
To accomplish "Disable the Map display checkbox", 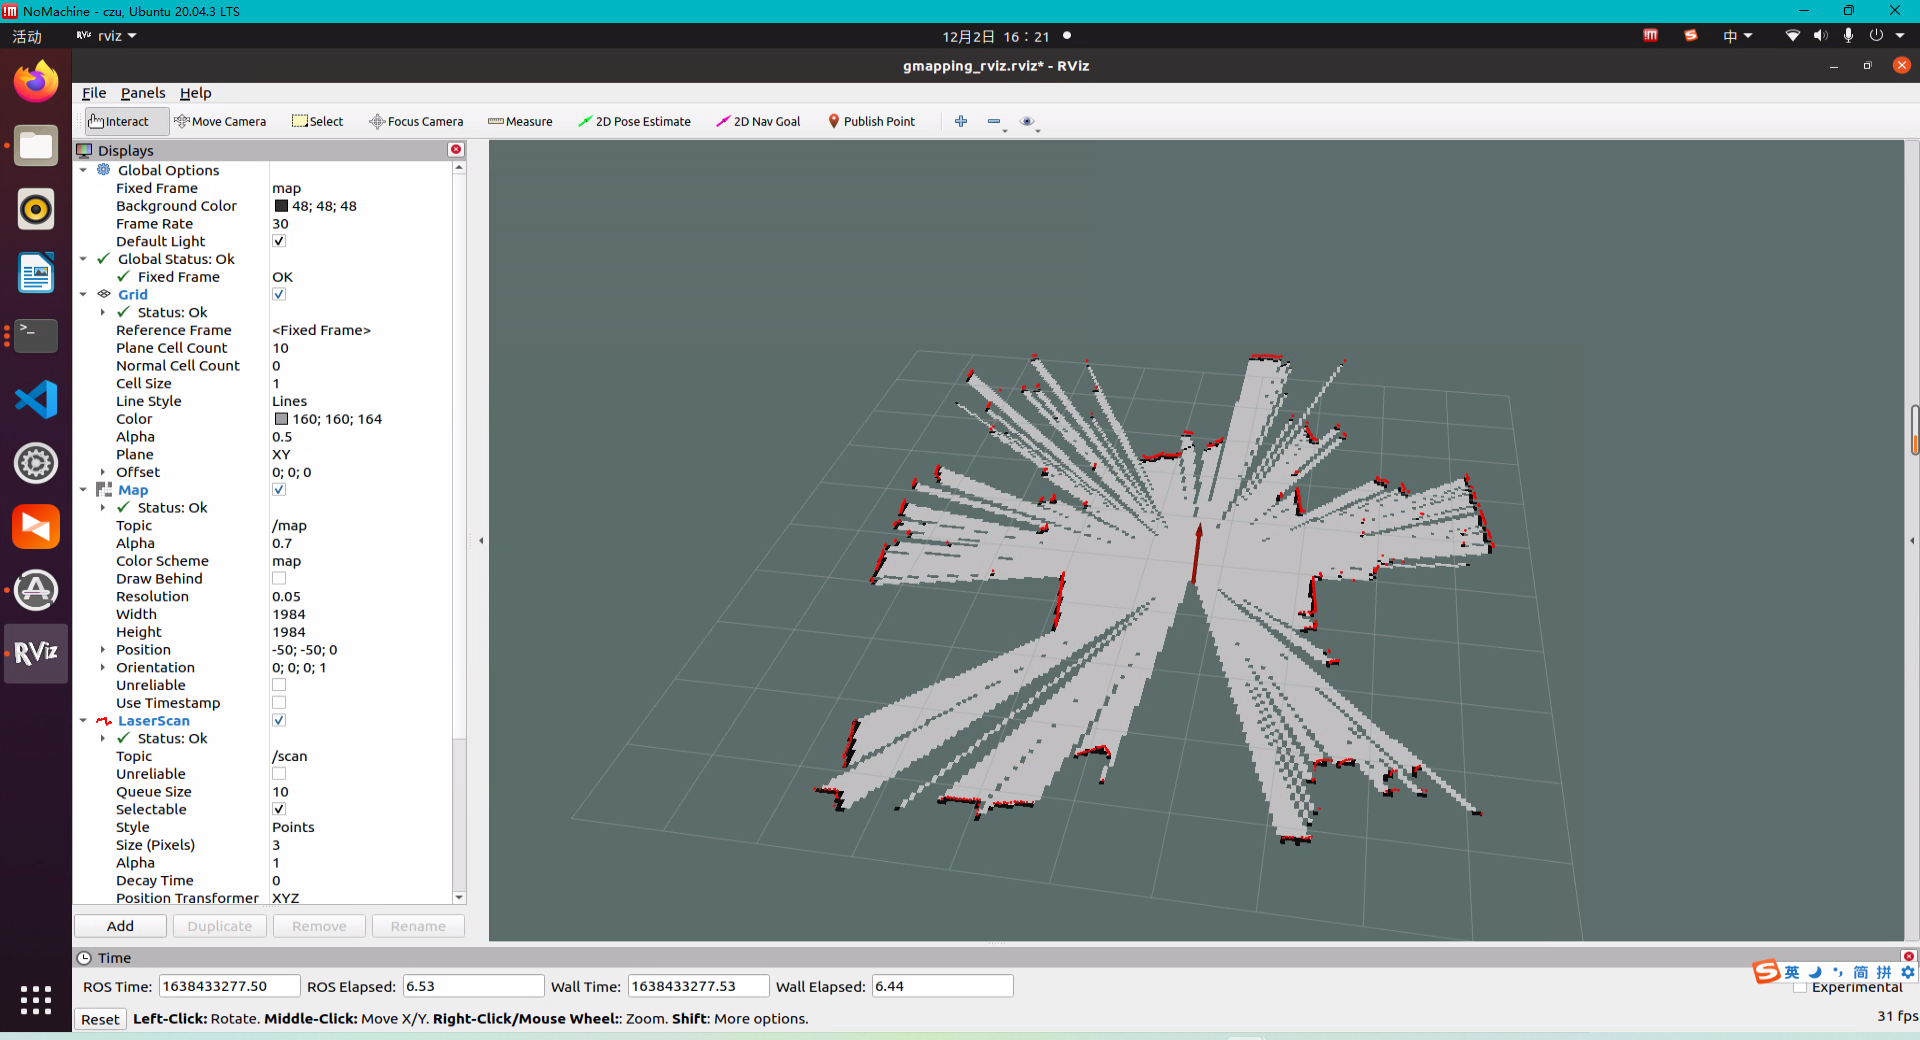I will (x=279, y=490).
